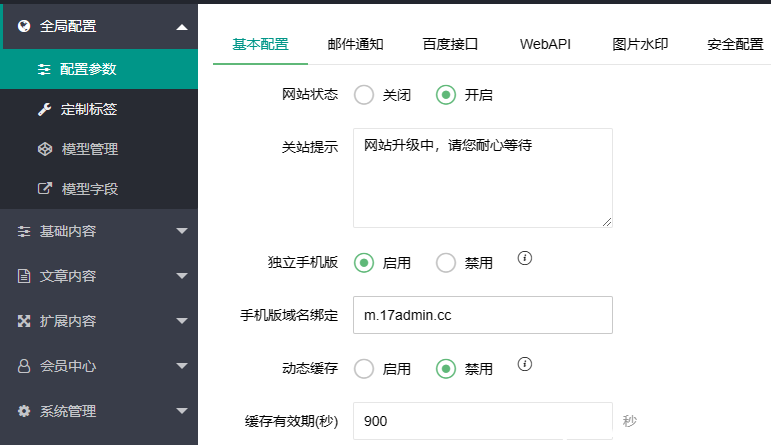The height and width of the screenshot is (445, 771).
Task: Click the user icon for 会员中心
Action: 24,366
